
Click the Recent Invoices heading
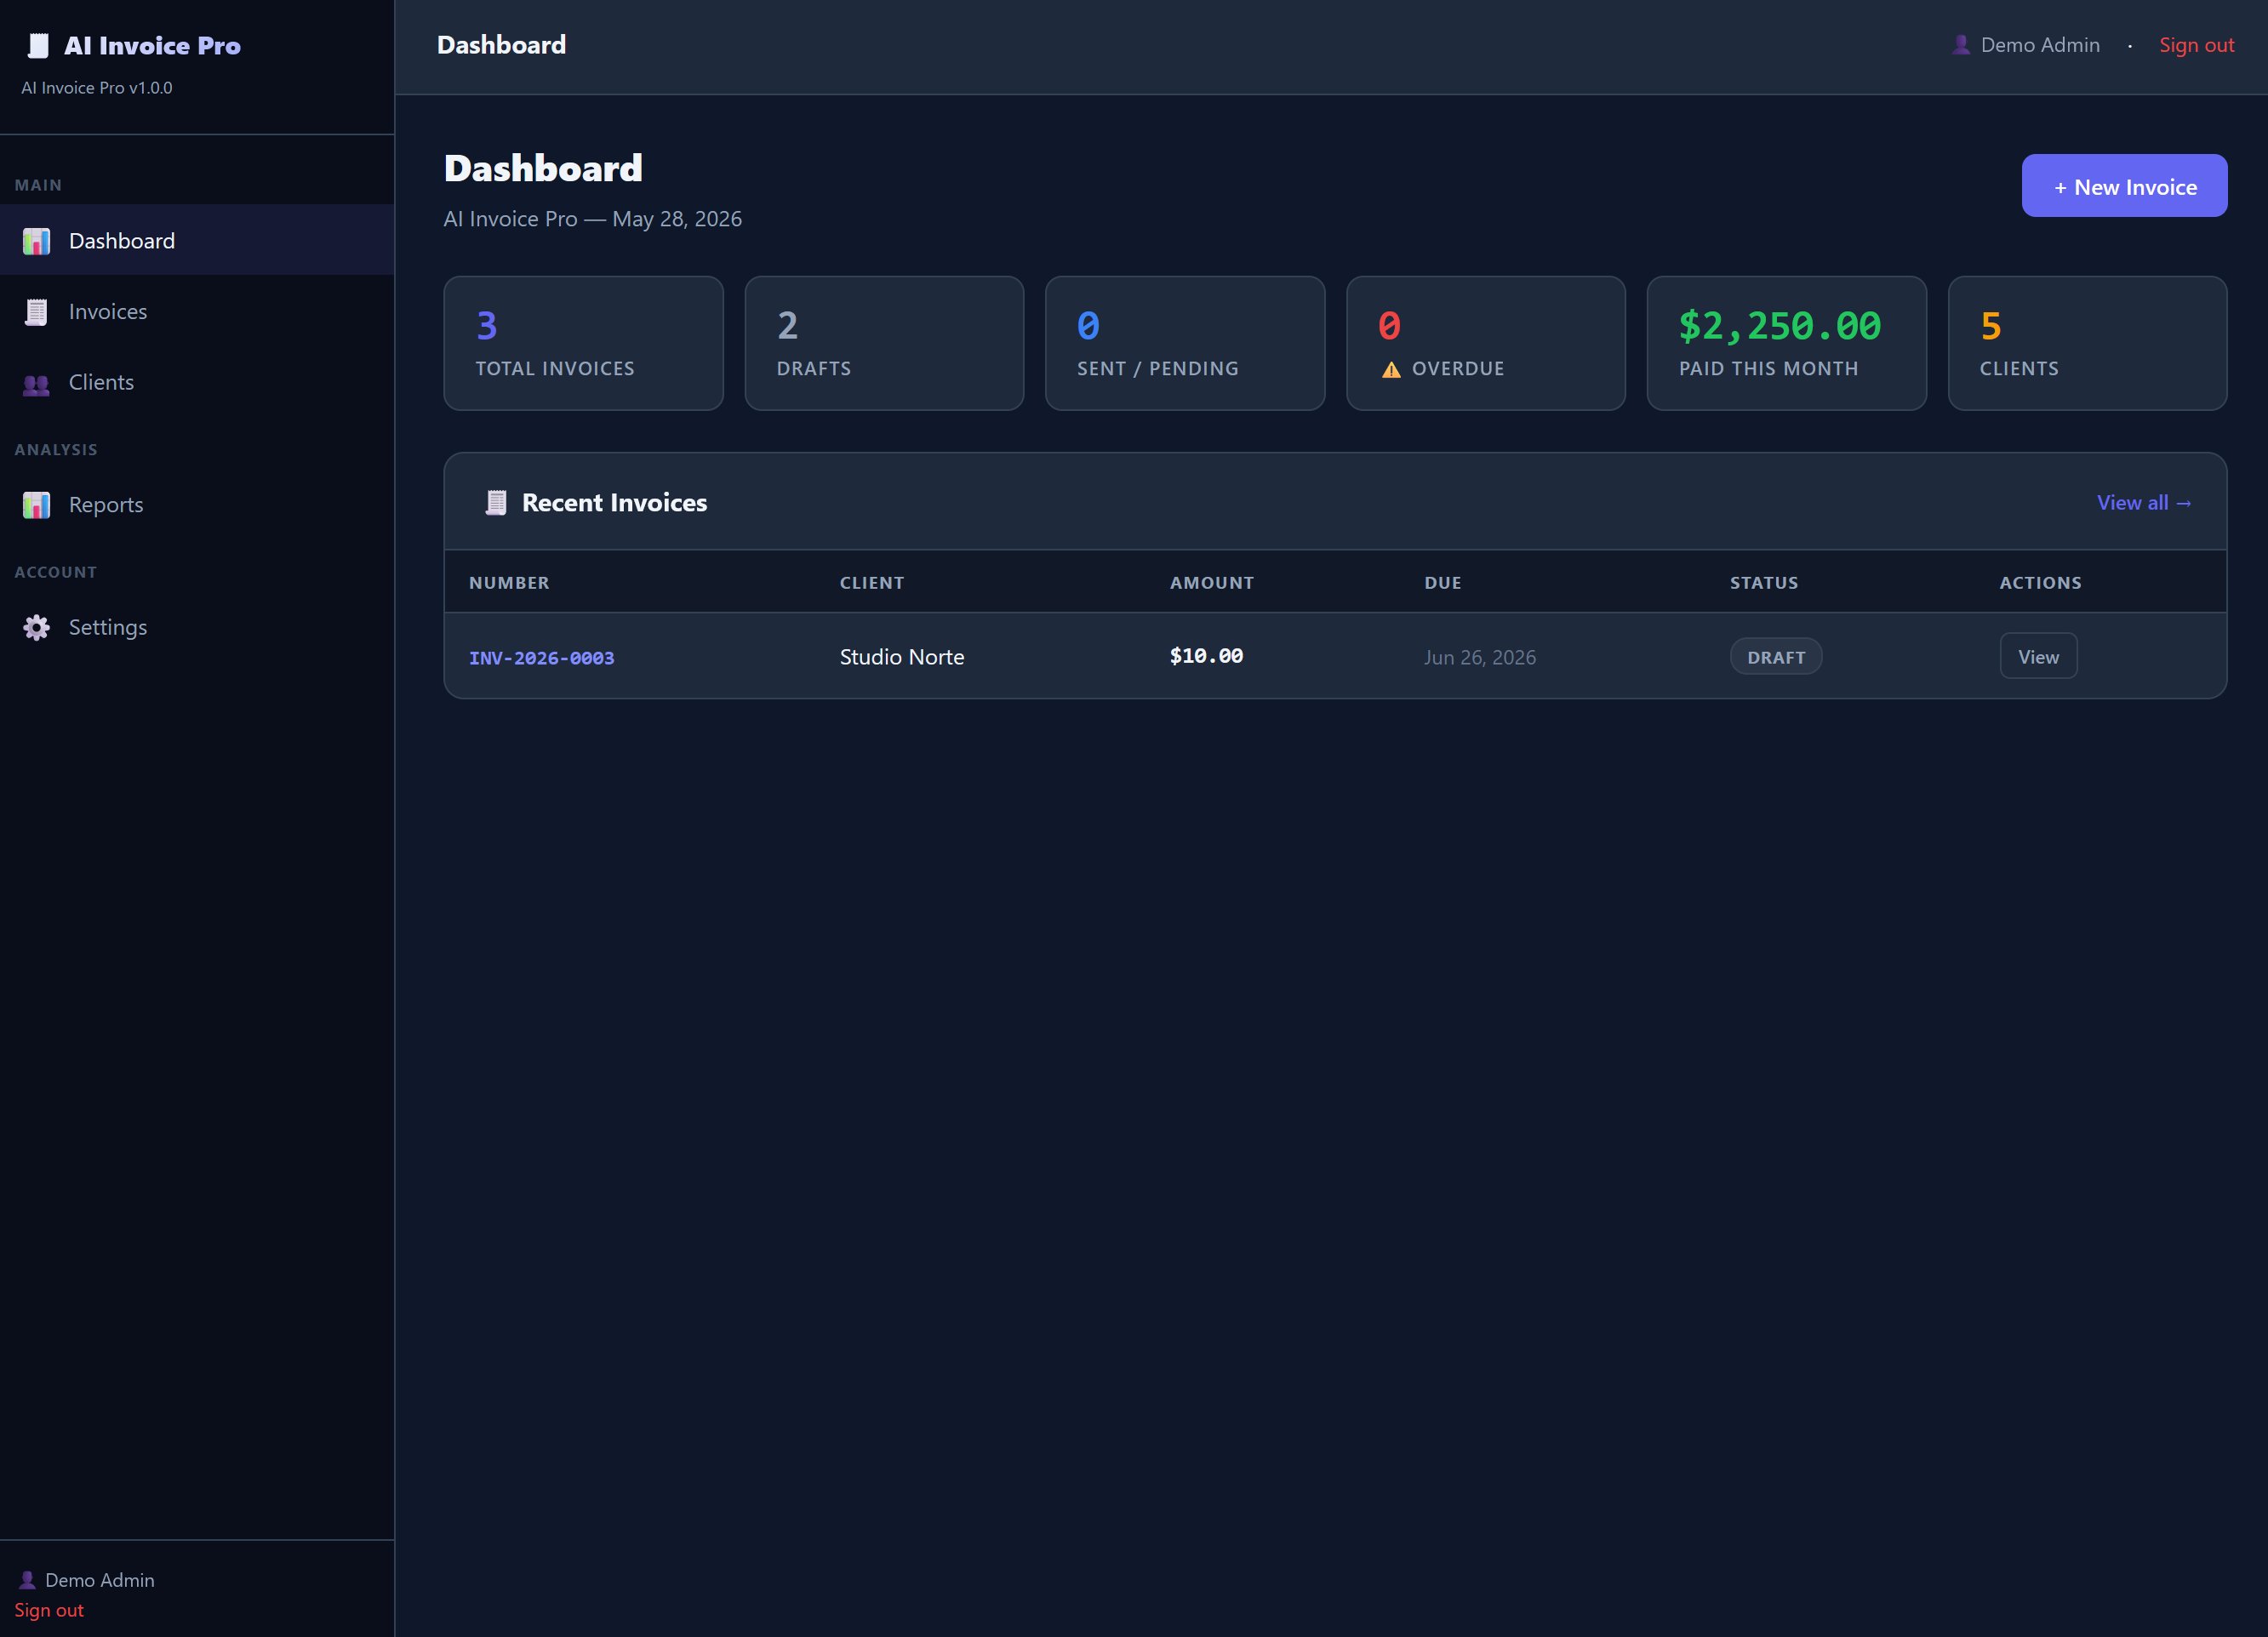pyautogui.click(x=614, y=502)
